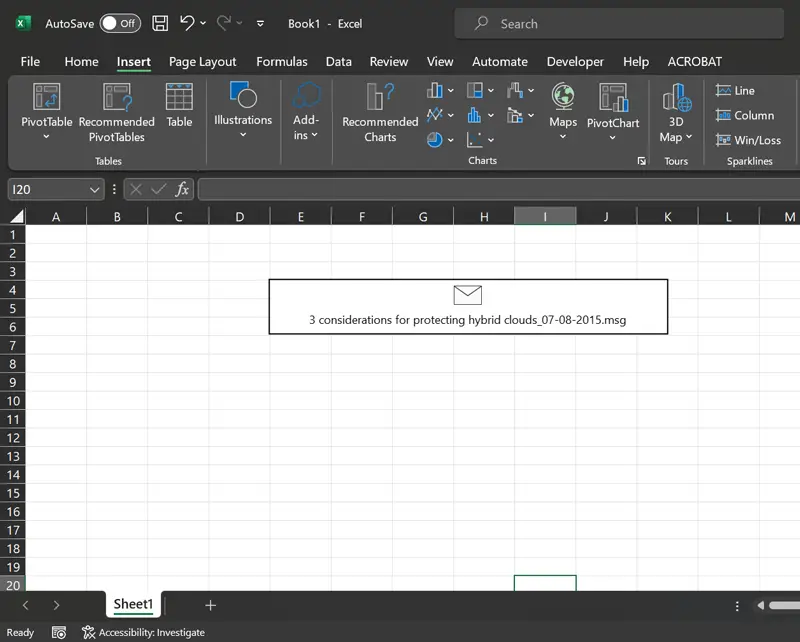The width and height of the screenshot is (800, 642).
Task: Insert a scatter chart
Action: coord(474,139)
